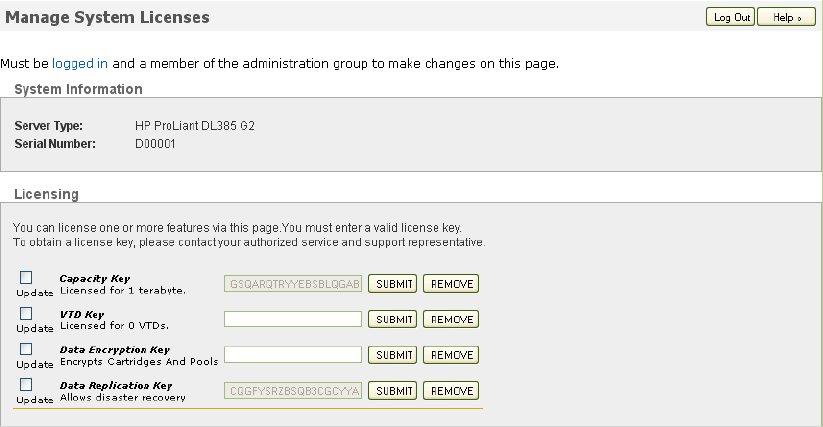Remove the Data Replication Key
Image resolution: width=823 pixels, height=427 pixels.
[x=451, y=390]
